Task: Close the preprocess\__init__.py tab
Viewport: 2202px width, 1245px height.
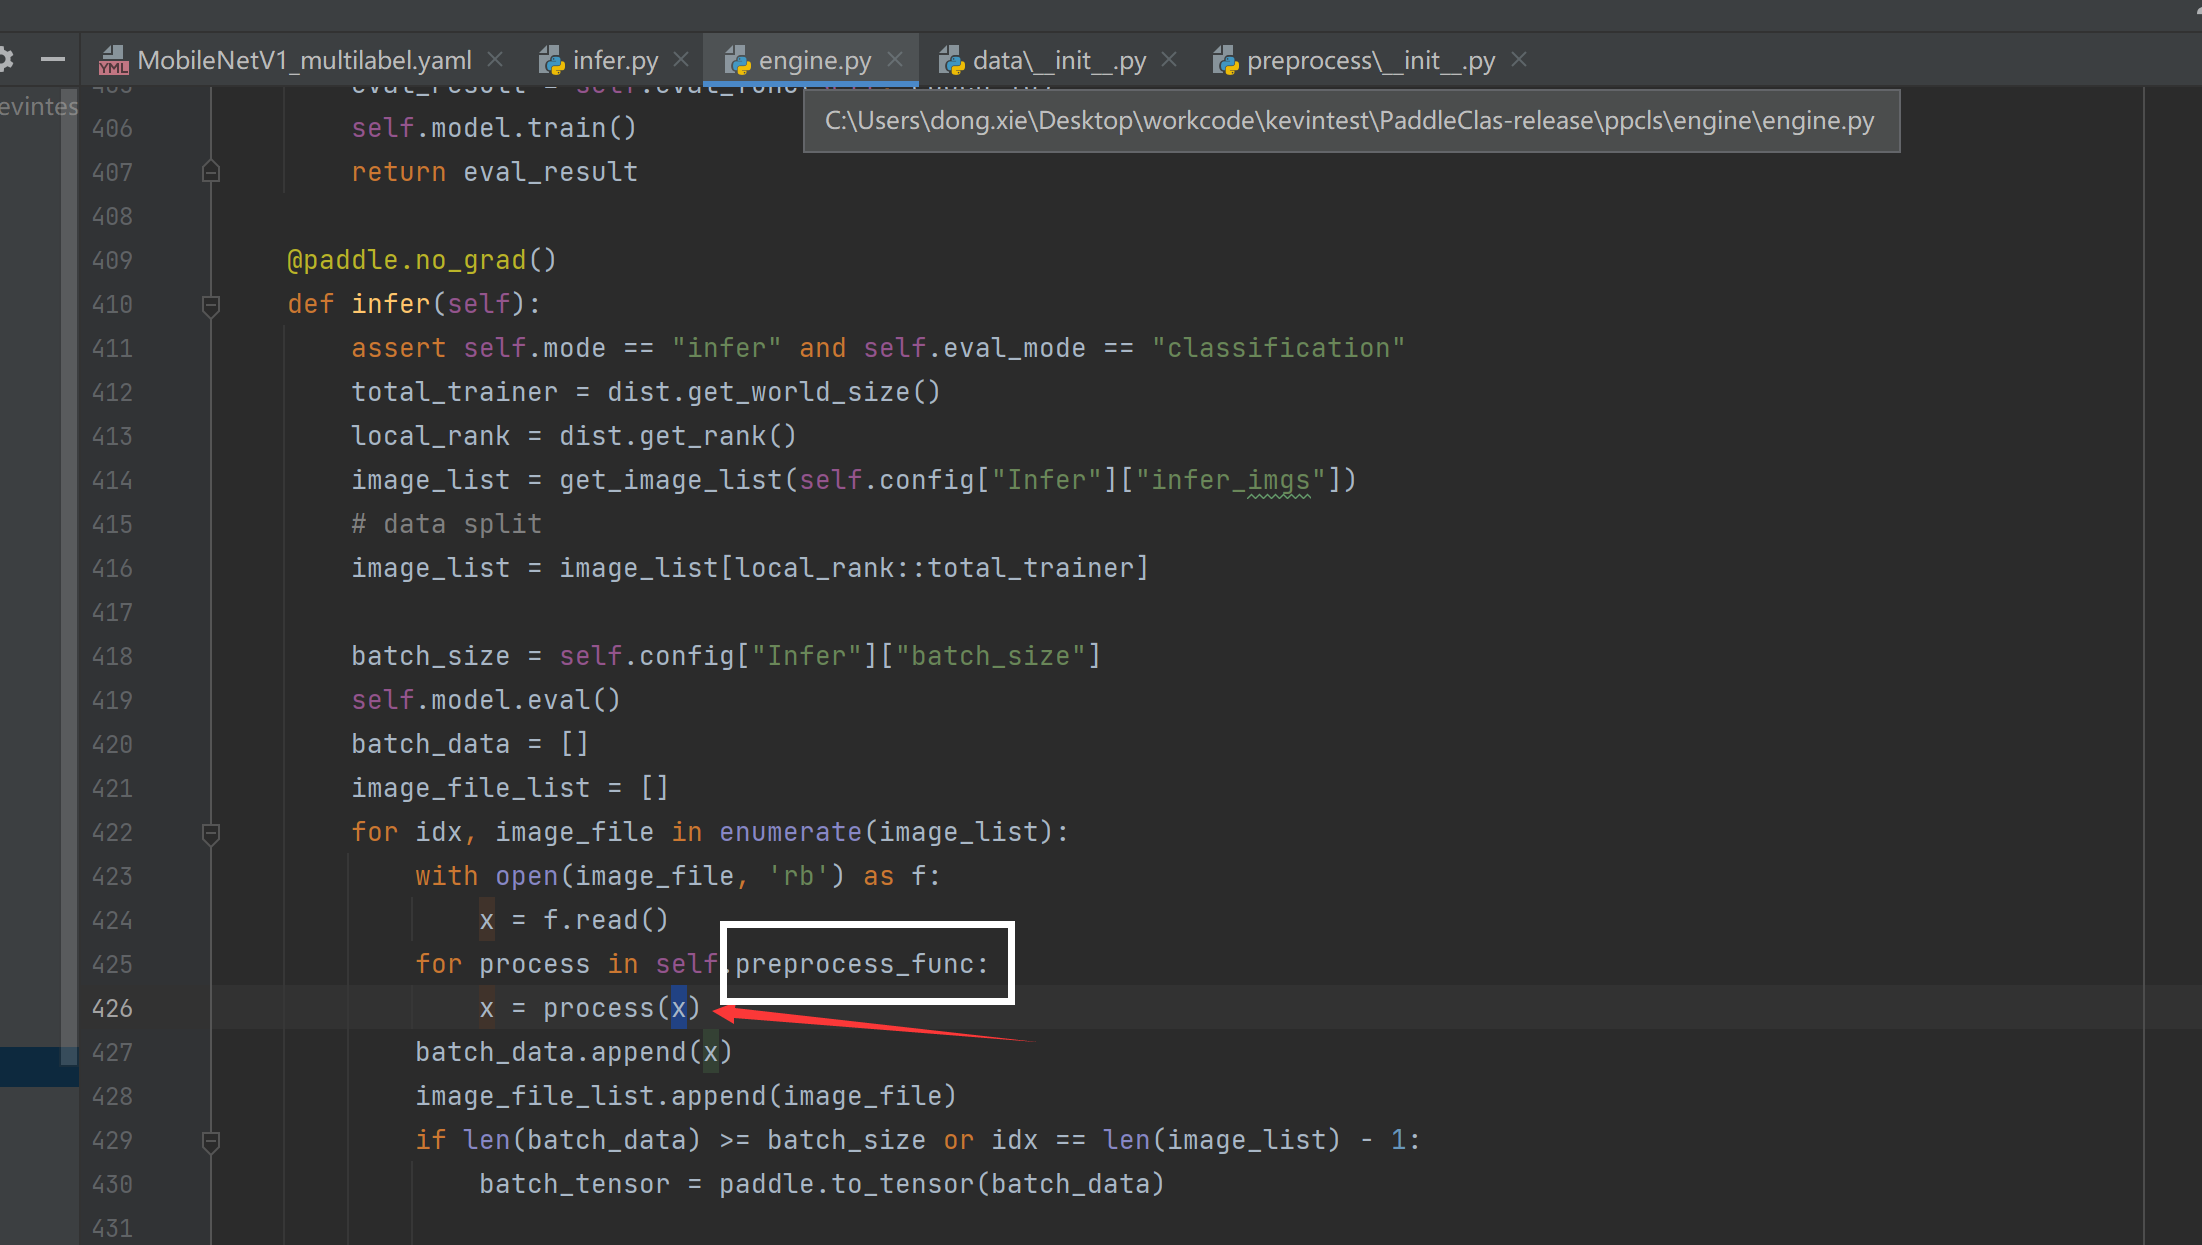Action: tap(1519, 59)
